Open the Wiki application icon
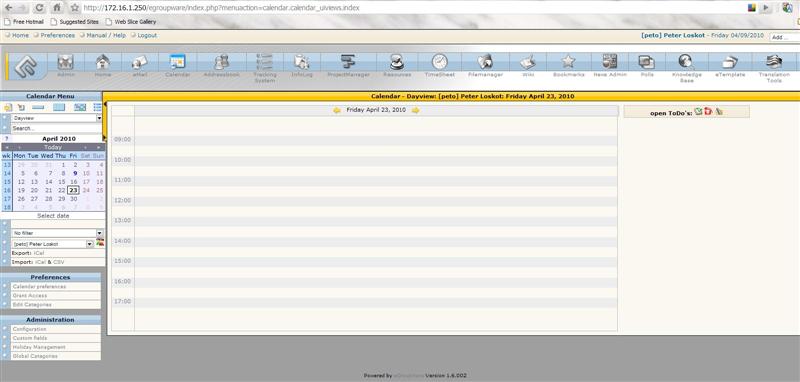 tap(528, 62)
